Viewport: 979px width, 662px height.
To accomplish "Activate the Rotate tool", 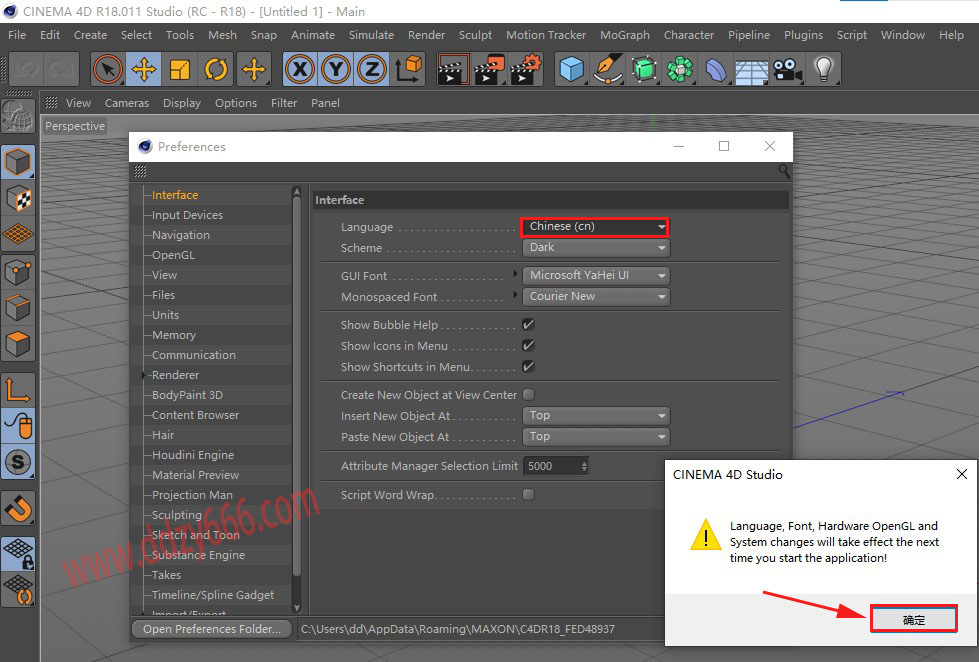I will point(216,69).
